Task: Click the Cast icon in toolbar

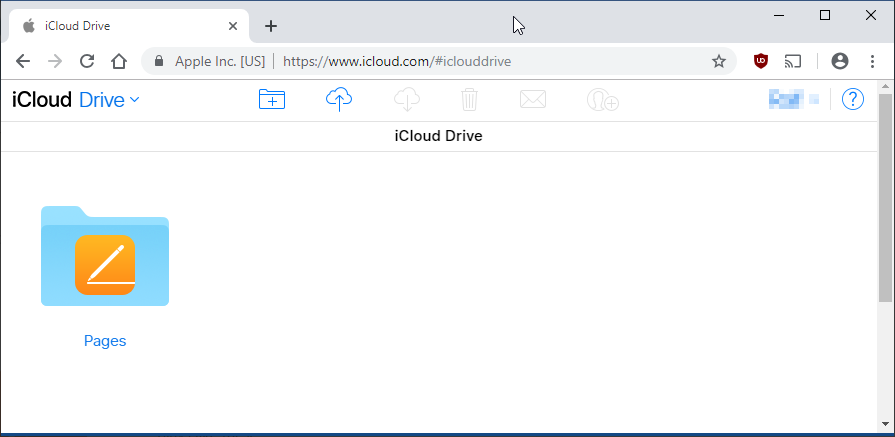Action: pyautogui.click(x=793, y=61)
